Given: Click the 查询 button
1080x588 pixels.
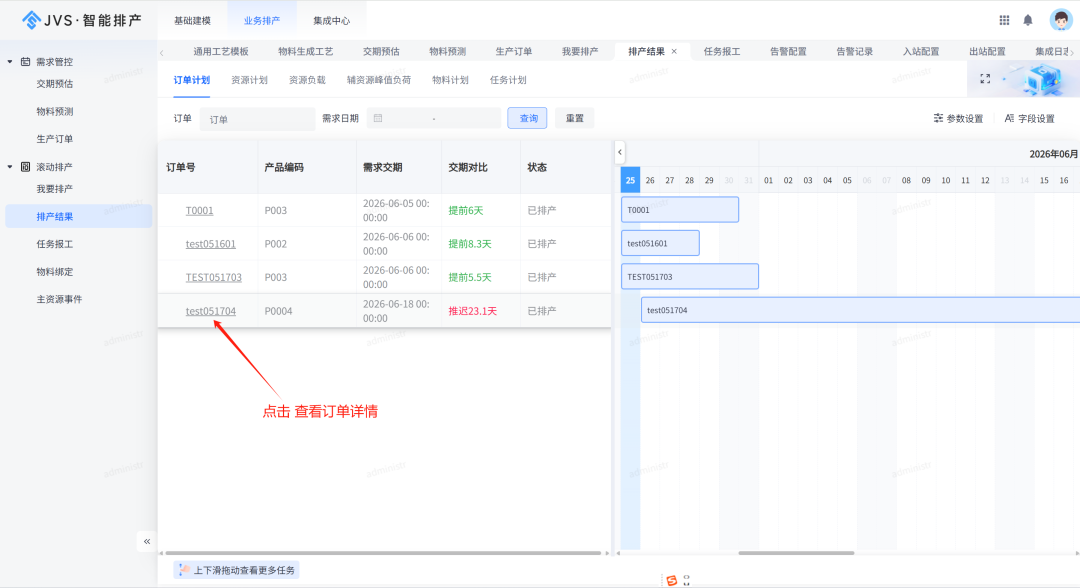Looking at the screenshot, I should [528, 118].
